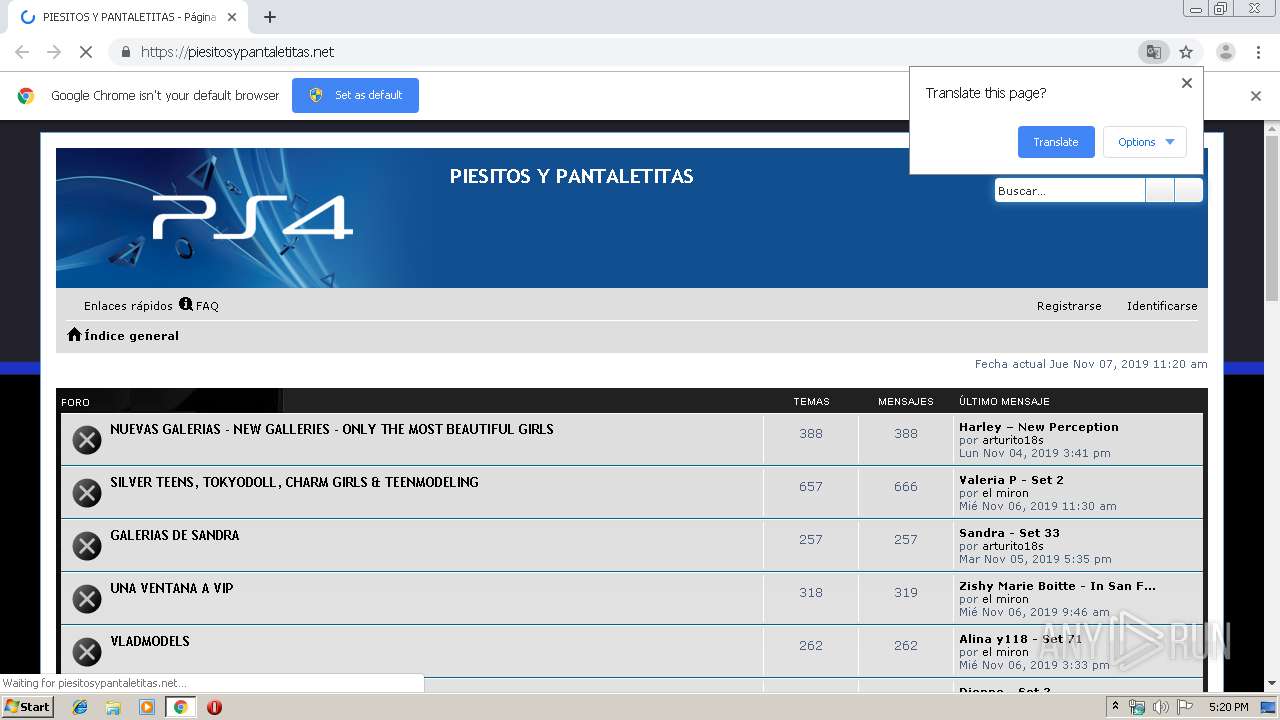Click the Translate icon in the address bar
The image size is (1280, 720).
1154,52
